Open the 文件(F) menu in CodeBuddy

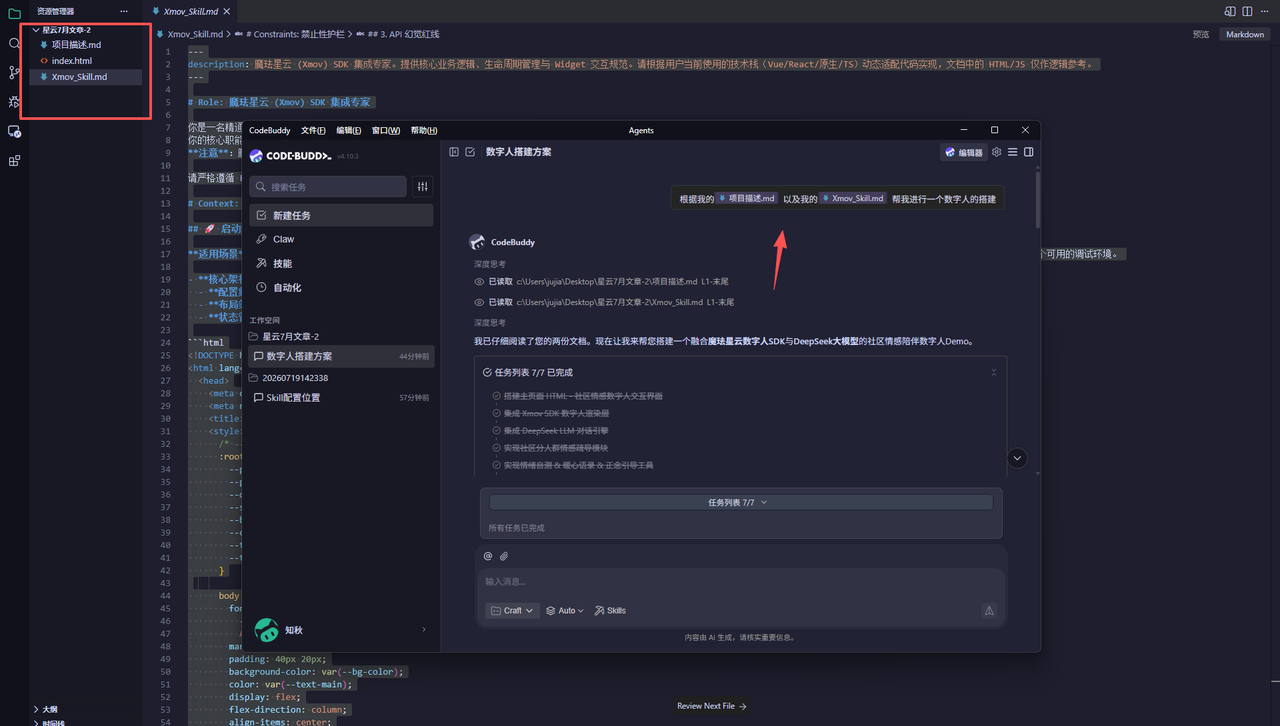pyautogui.click(x=313, y=130)
